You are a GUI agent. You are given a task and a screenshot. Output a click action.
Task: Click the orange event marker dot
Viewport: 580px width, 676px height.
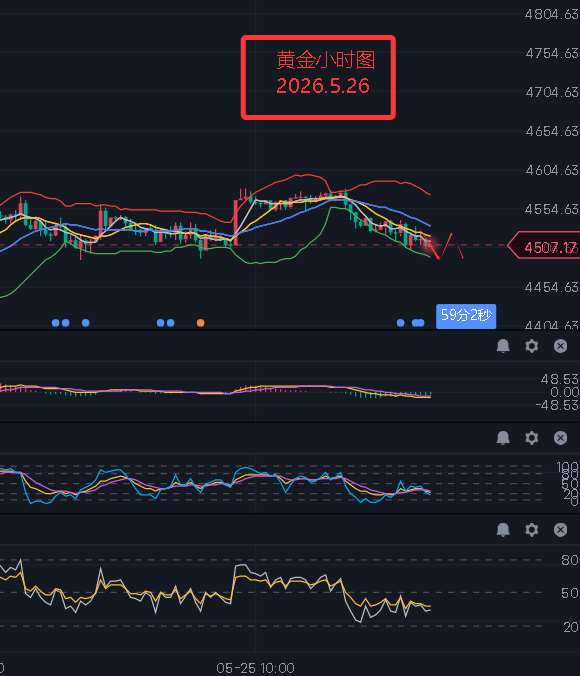pyautogui.click(x=201, y=322)
